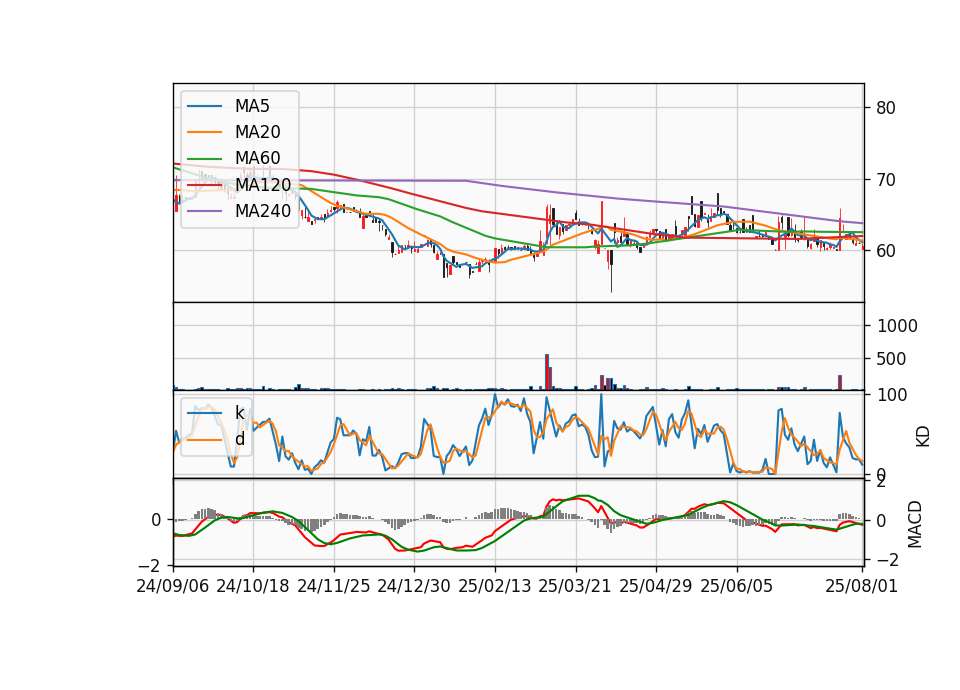The height and width of the screenshot is (690, 960).
Task: Click the 60 price axis label
Action: 886,251
